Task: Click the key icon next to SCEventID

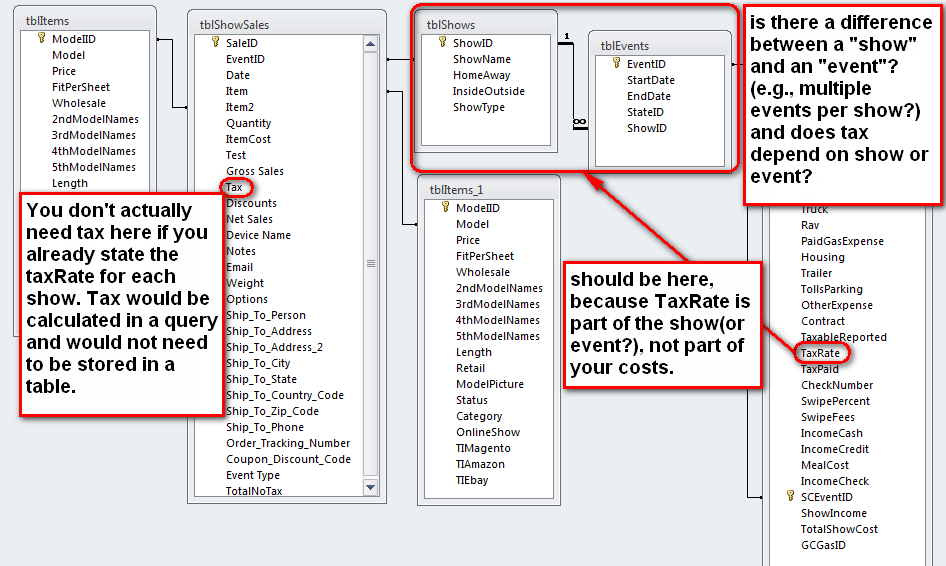Action: click(790, 496)
